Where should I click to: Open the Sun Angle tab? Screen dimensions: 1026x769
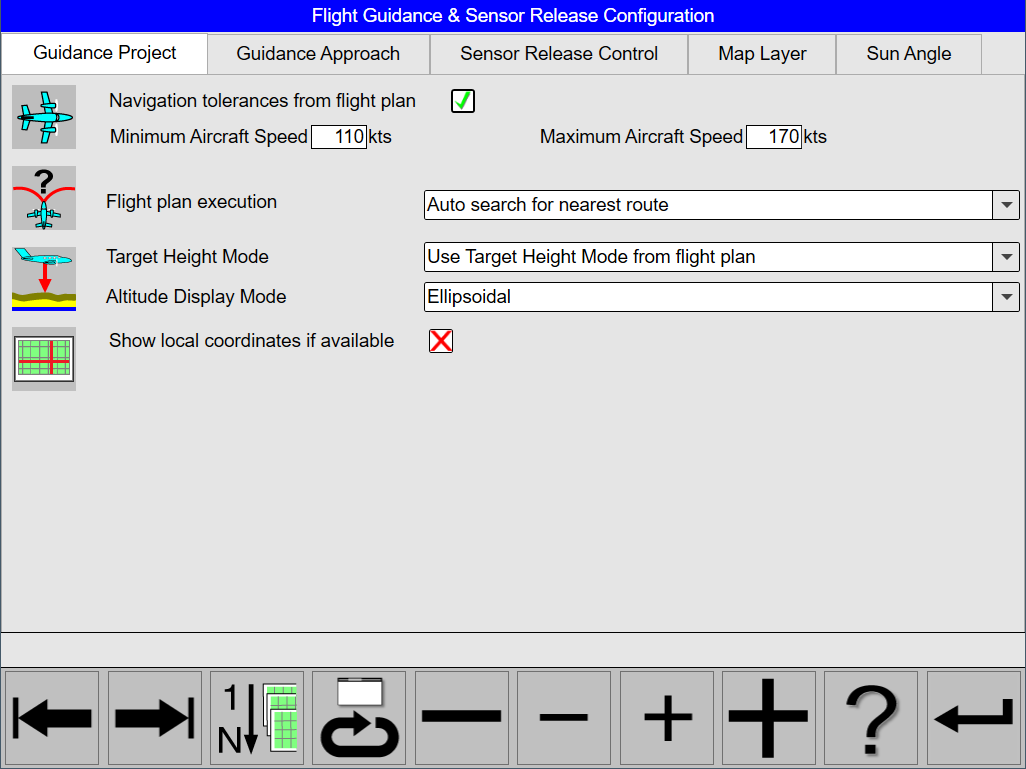(x=908, y=54)
